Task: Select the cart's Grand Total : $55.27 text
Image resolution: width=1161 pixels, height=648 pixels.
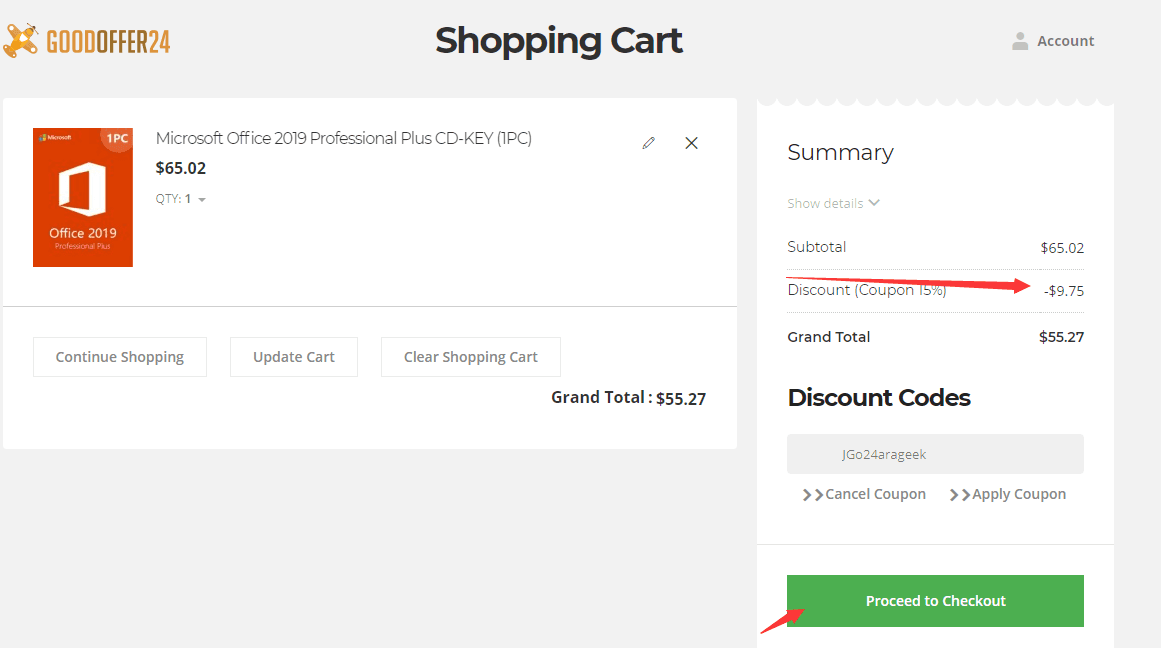Action: click(629, 398)
